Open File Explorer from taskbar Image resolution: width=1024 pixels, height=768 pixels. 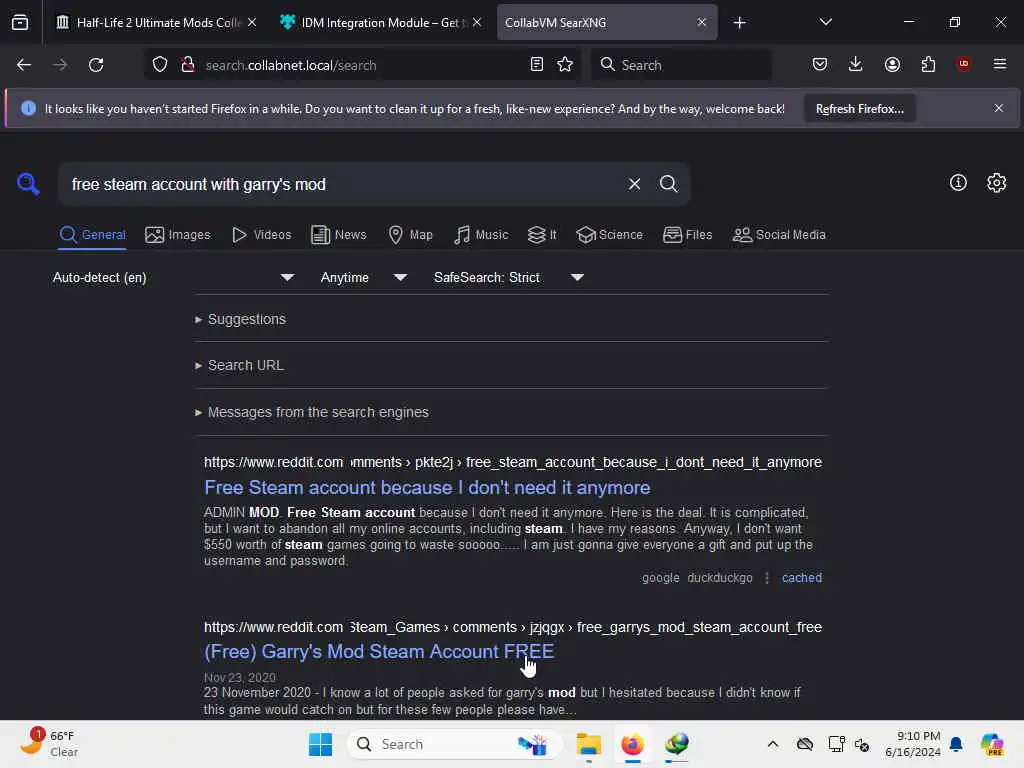pyautogui.click(x=588, y=744)
